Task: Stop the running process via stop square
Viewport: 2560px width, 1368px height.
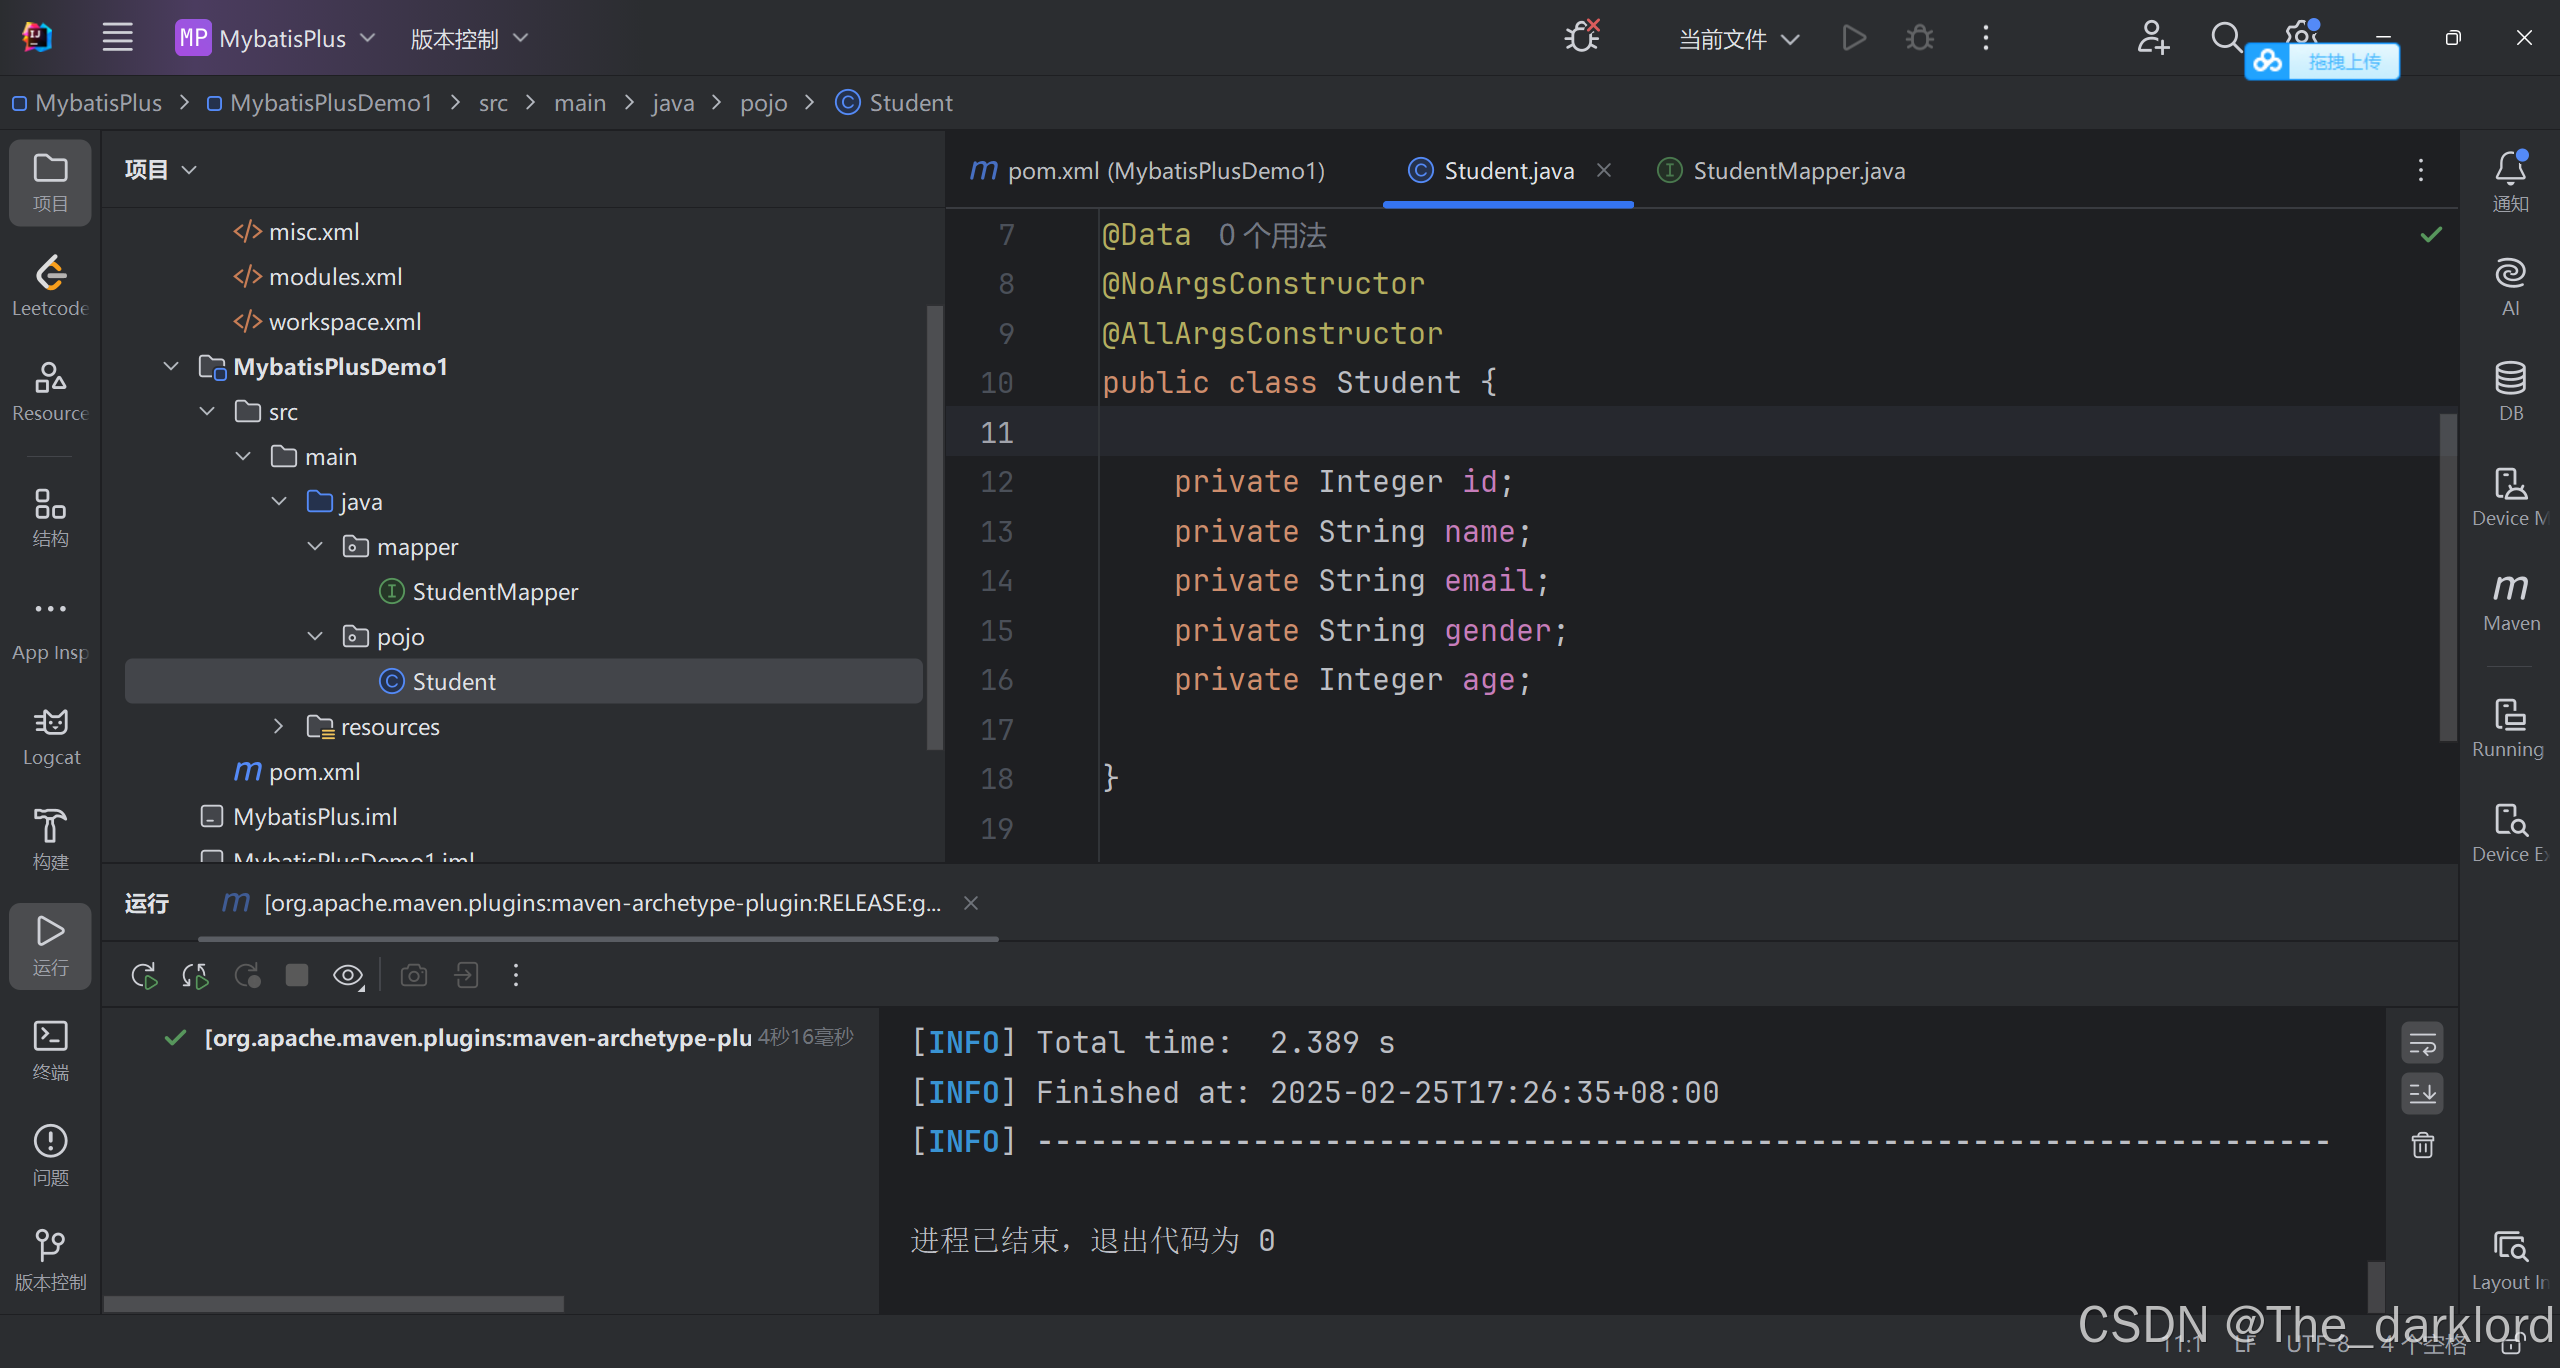Action: (x=296, y=975)
